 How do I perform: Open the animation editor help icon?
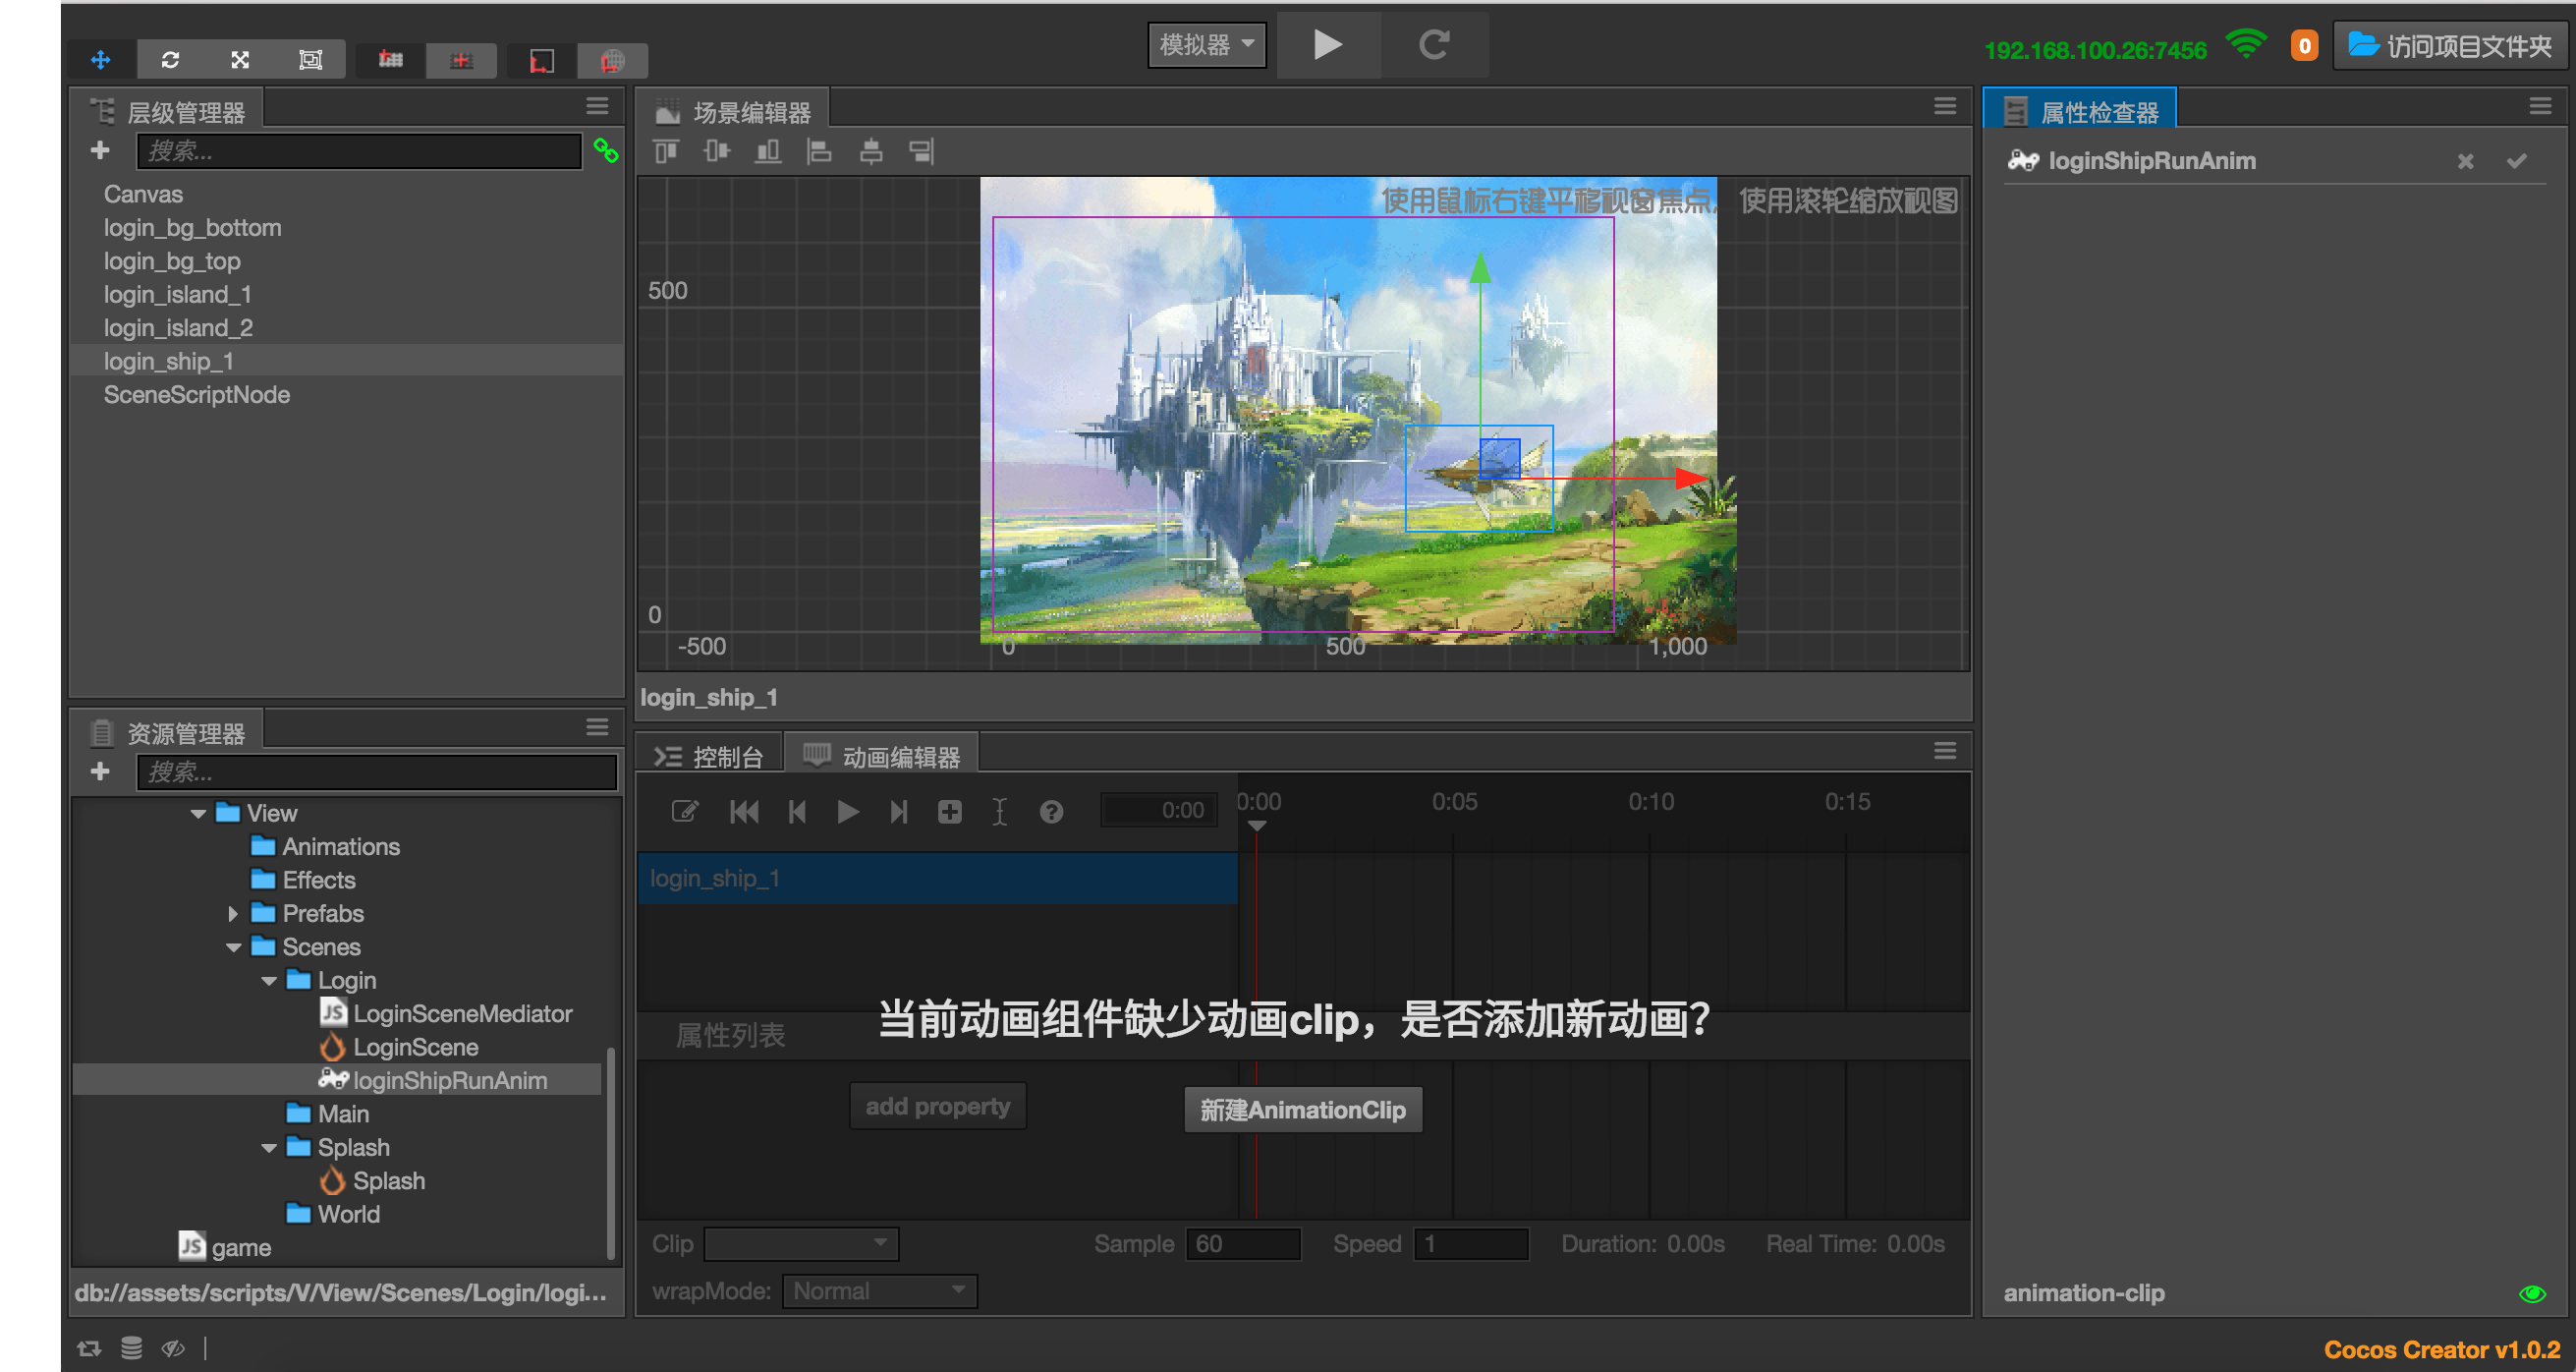tap(1051, 812)
